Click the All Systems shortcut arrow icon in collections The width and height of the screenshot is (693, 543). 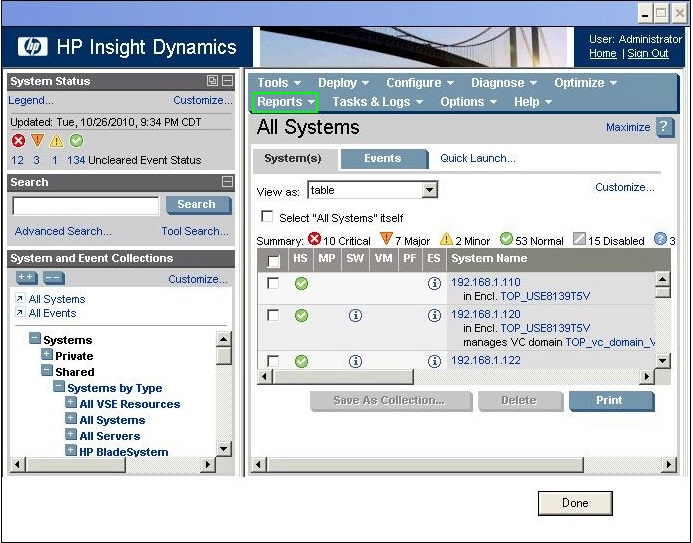pos(20,298)
